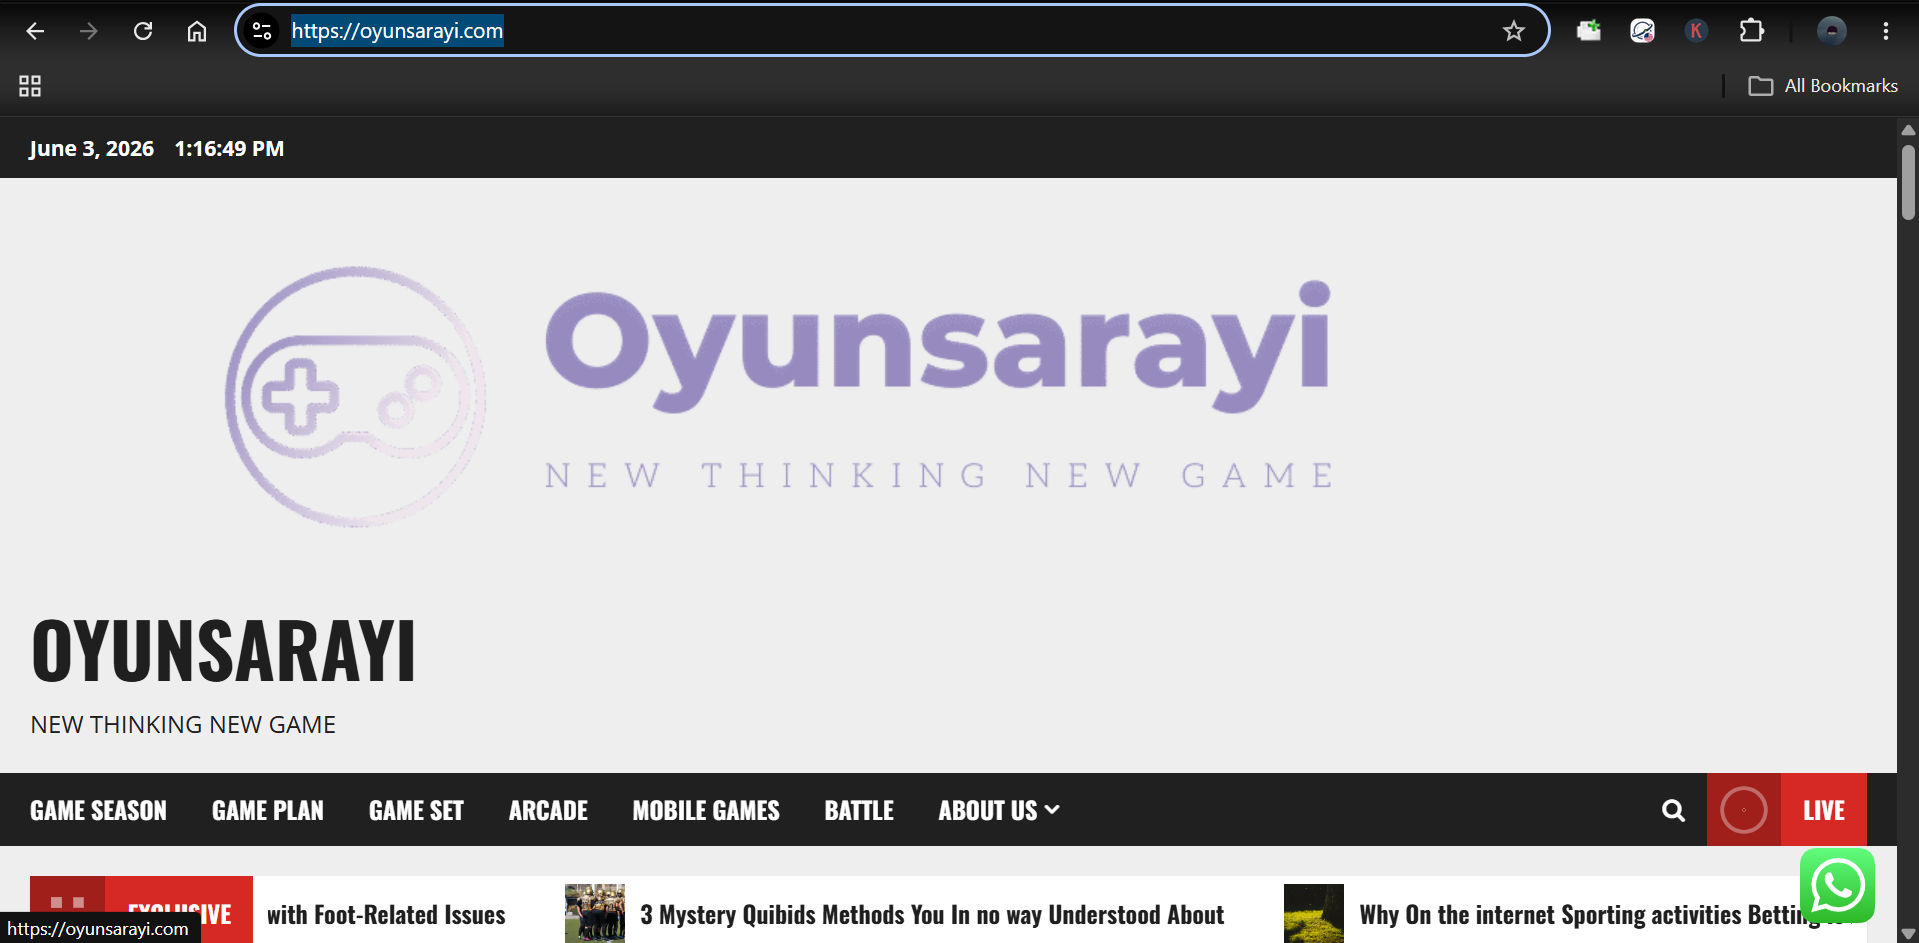1919x943 pixels.
Task: Open article 'with Foot-Related Issues'
Action: point(386,915)
